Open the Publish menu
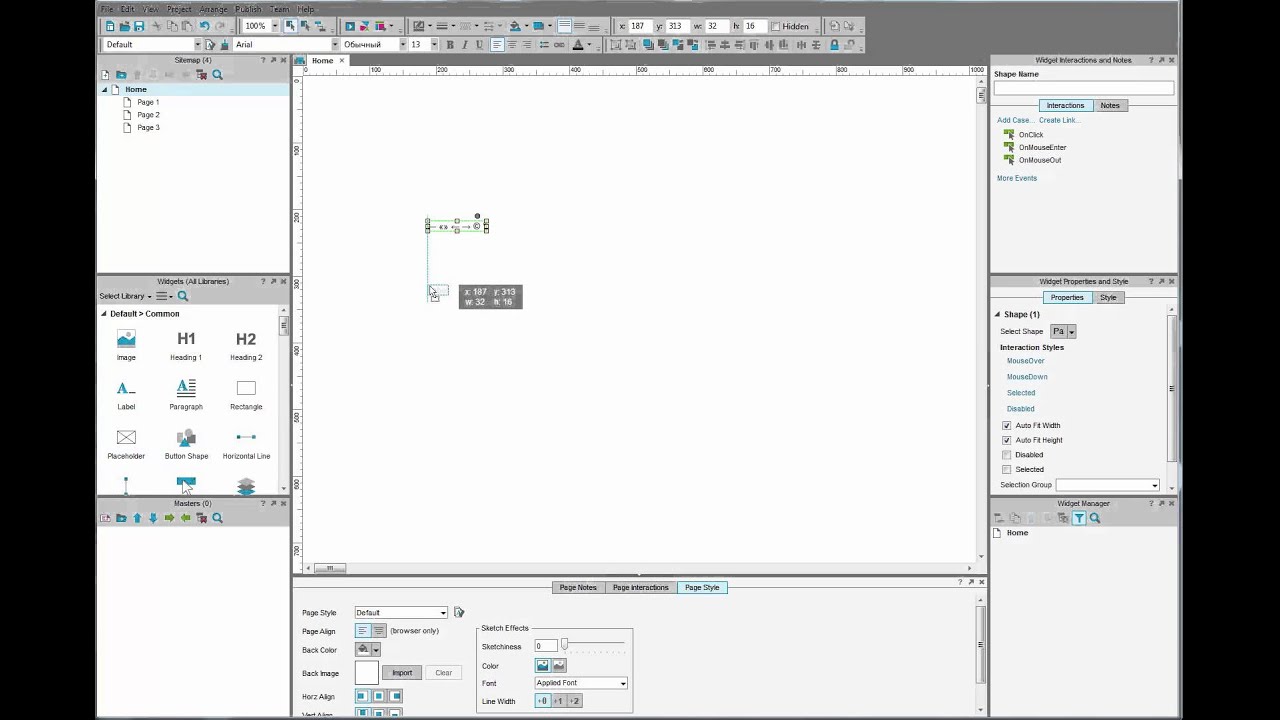1280x720 pixels. click(x=248, y=9)
